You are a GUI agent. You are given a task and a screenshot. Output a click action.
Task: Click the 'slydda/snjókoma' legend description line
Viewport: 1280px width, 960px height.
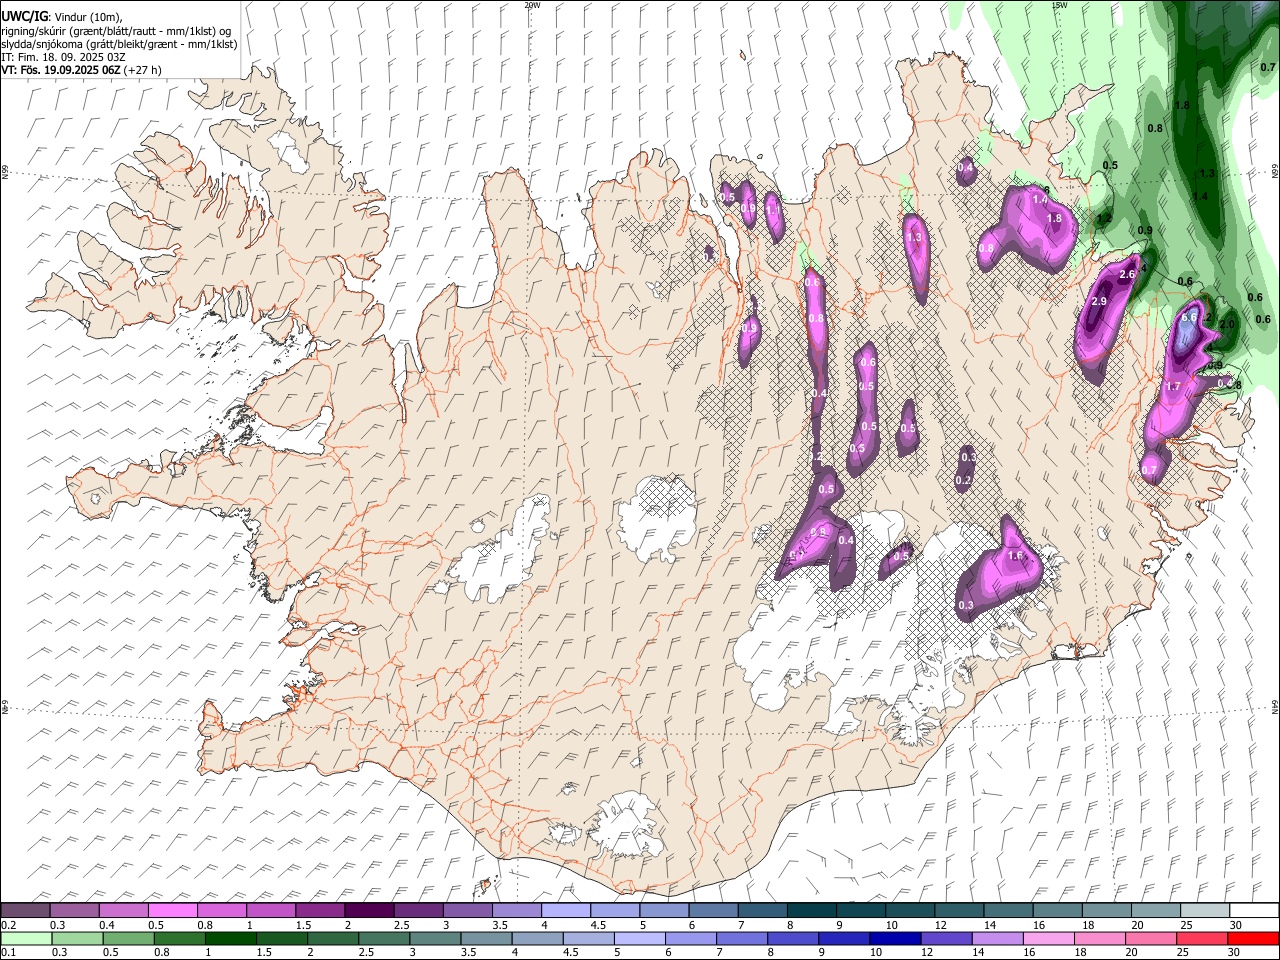point(119,44)
